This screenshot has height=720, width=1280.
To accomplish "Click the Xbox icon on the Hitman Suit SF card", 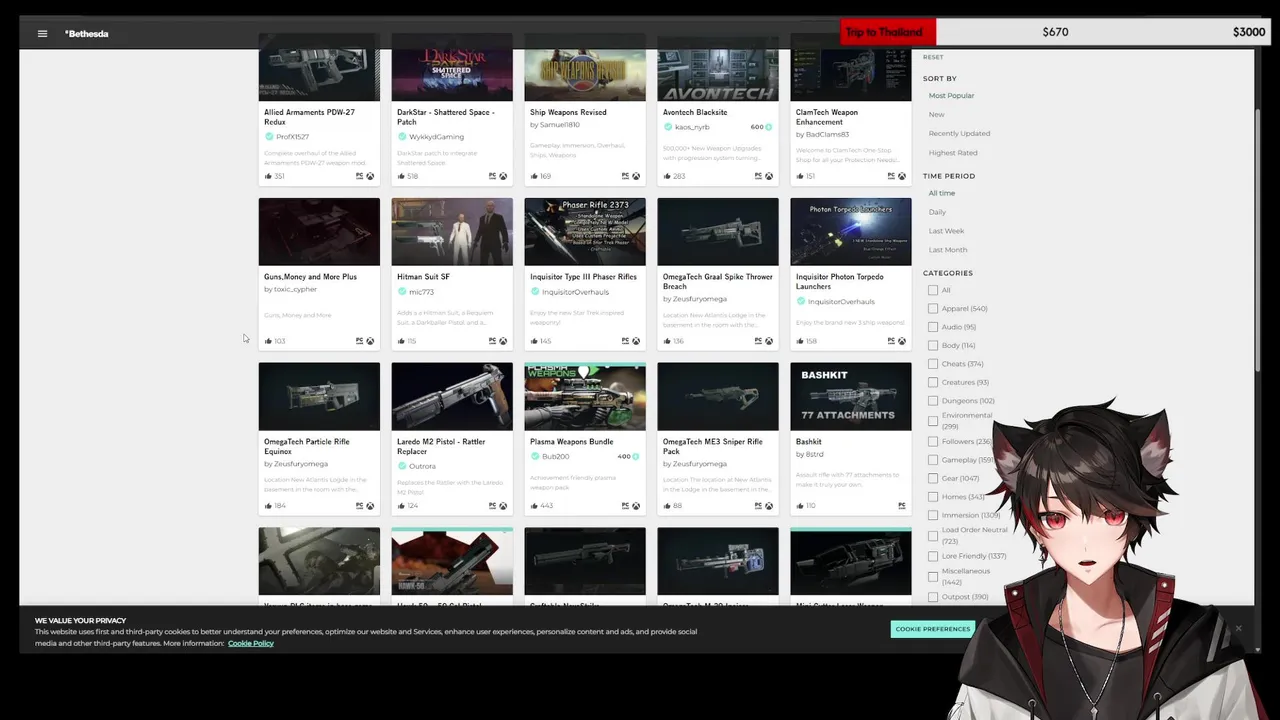I will pyautogui.click(x=503, y=341).
